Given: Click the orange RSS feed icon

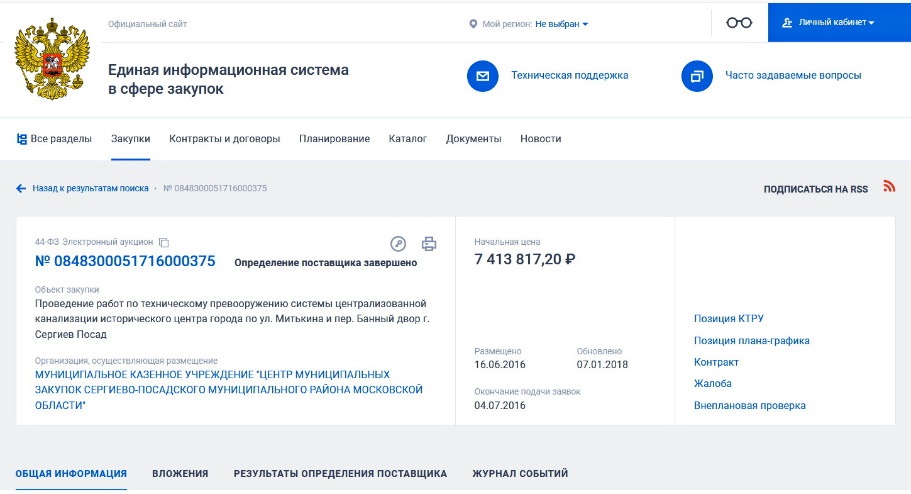Looking at the screenshot, I should (x=889, y=186).
